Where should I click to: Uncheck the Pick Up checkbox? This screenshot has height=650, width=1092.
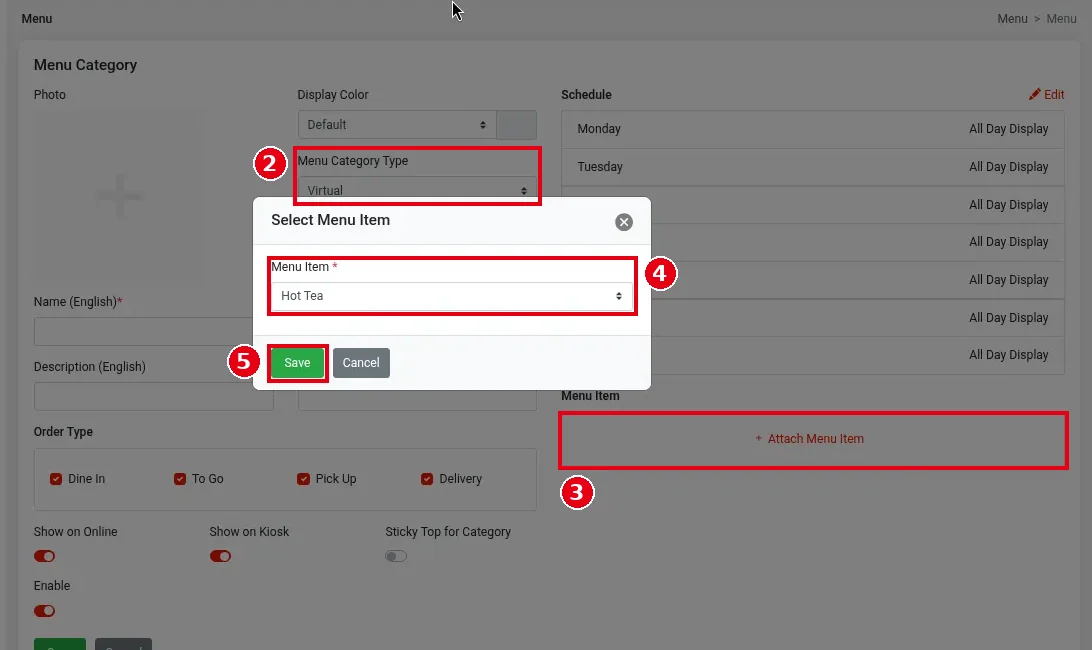(x=303, y=479)
